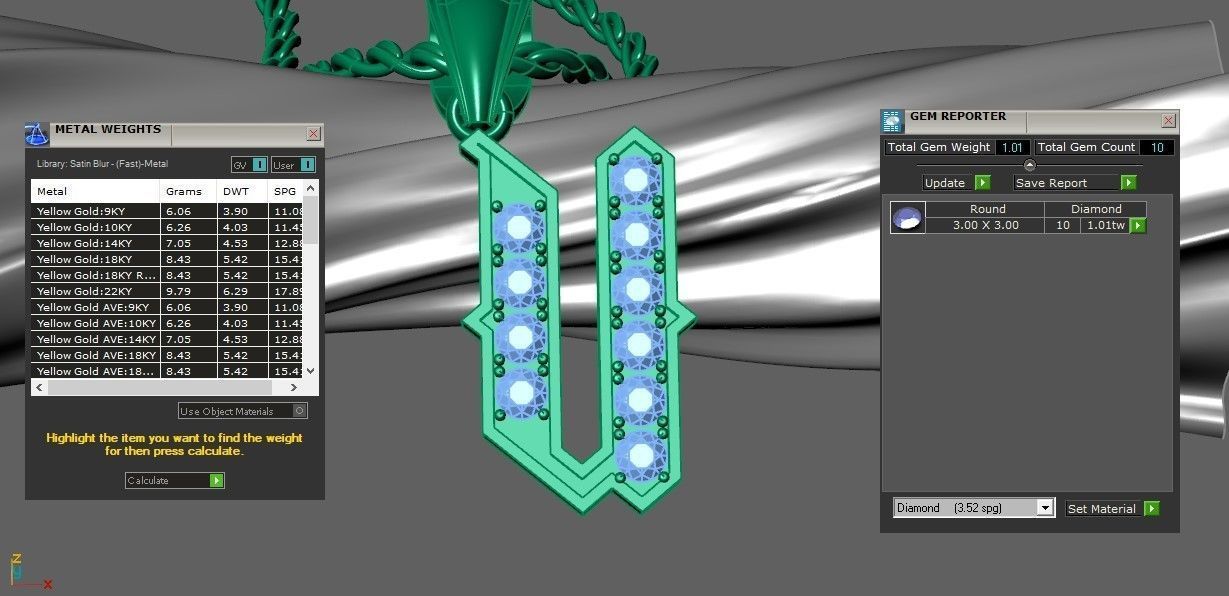The height and width of the screenshot is (596, 1229).
Task: Click the metal list scroll up arrow
Action: 310,188
